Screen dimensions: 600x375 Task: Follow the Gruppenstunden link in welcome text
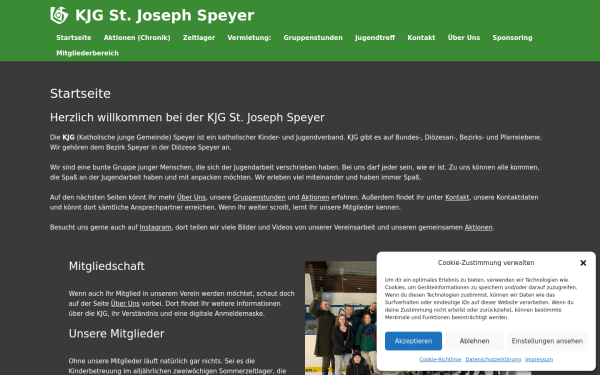259,197
